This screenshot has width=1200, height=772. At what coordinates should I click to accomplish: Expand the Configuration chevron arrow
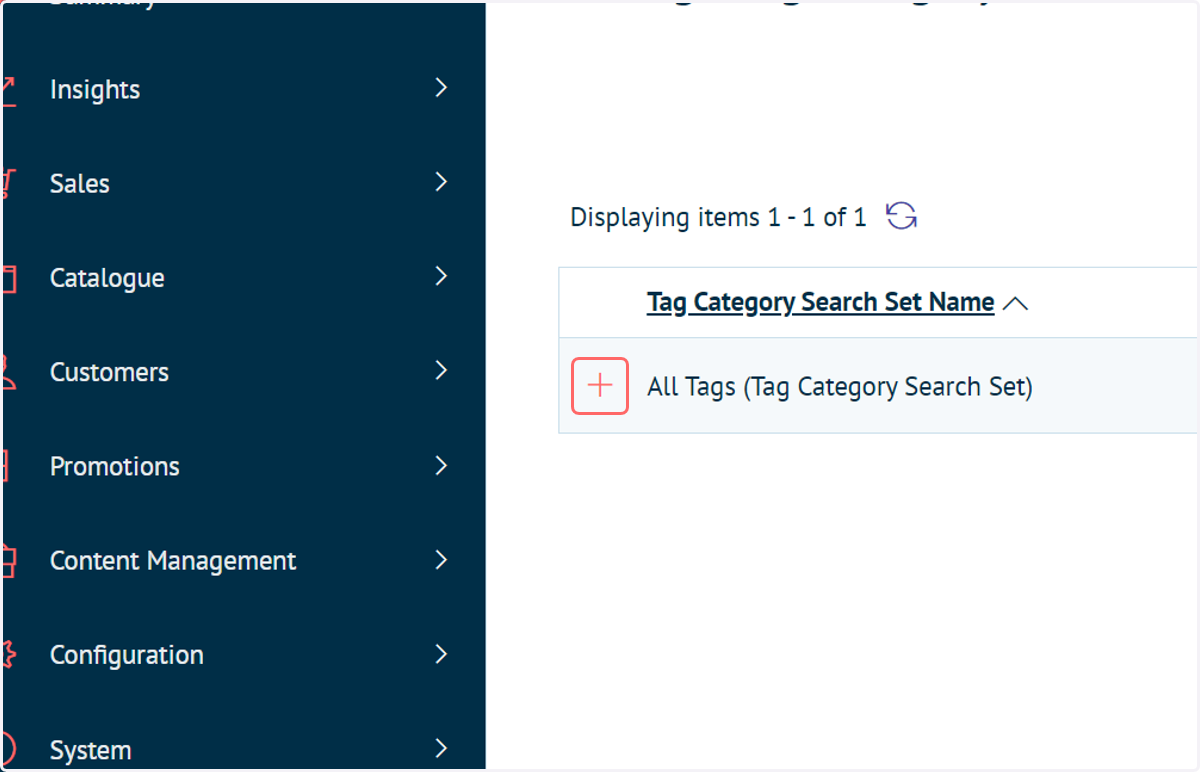[x=442, y=654]
